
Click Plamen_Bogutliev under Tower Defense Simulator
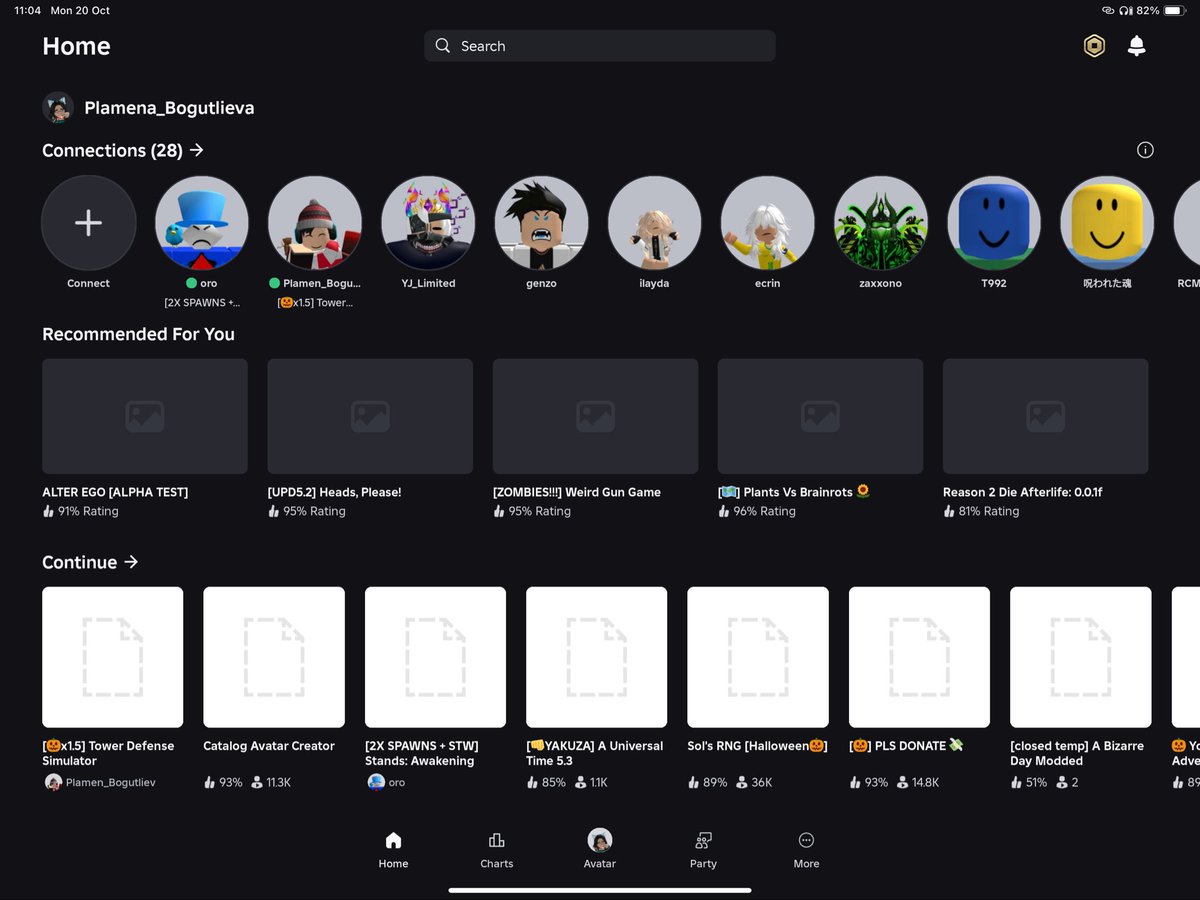[x=110, y=782]
